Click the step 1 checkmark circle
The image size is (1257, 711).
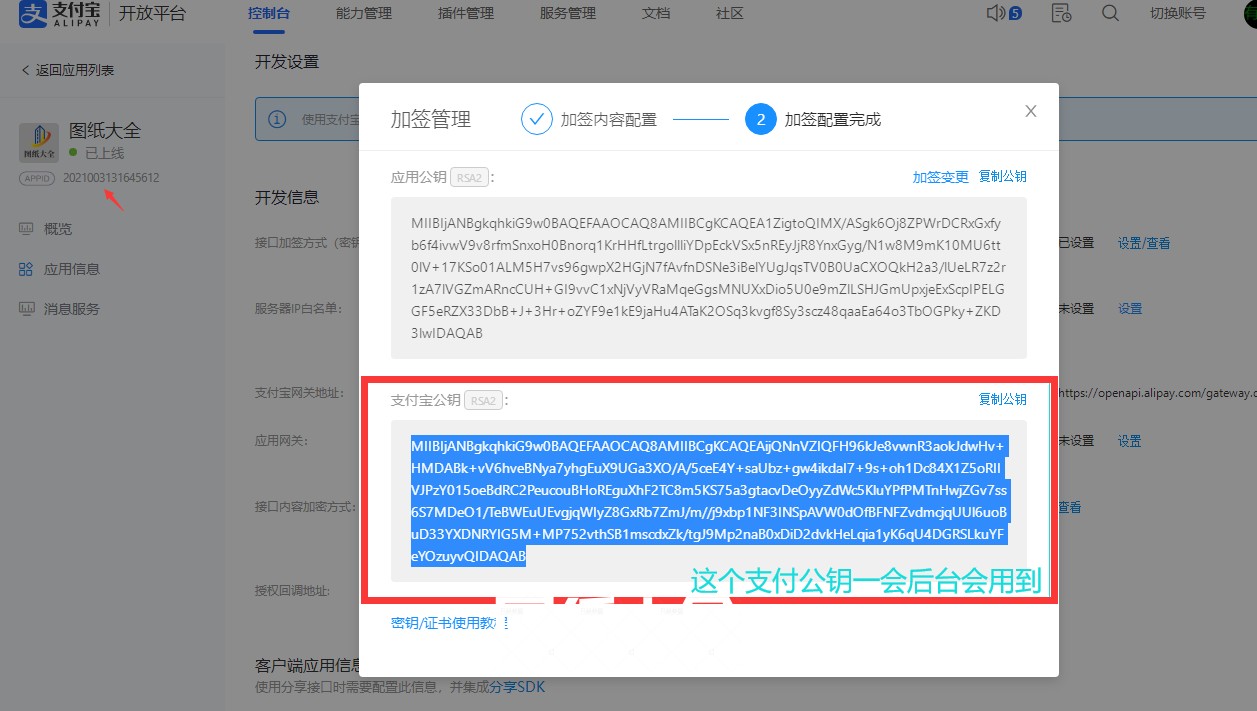[537, 119]
